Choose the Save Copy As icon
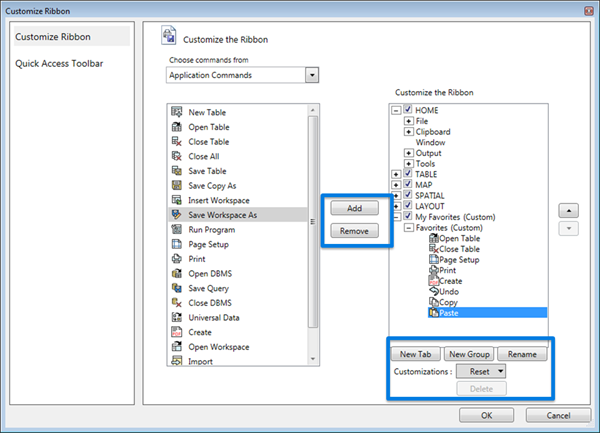This screenshot has width=600, height=433. [x=176, y=185]
